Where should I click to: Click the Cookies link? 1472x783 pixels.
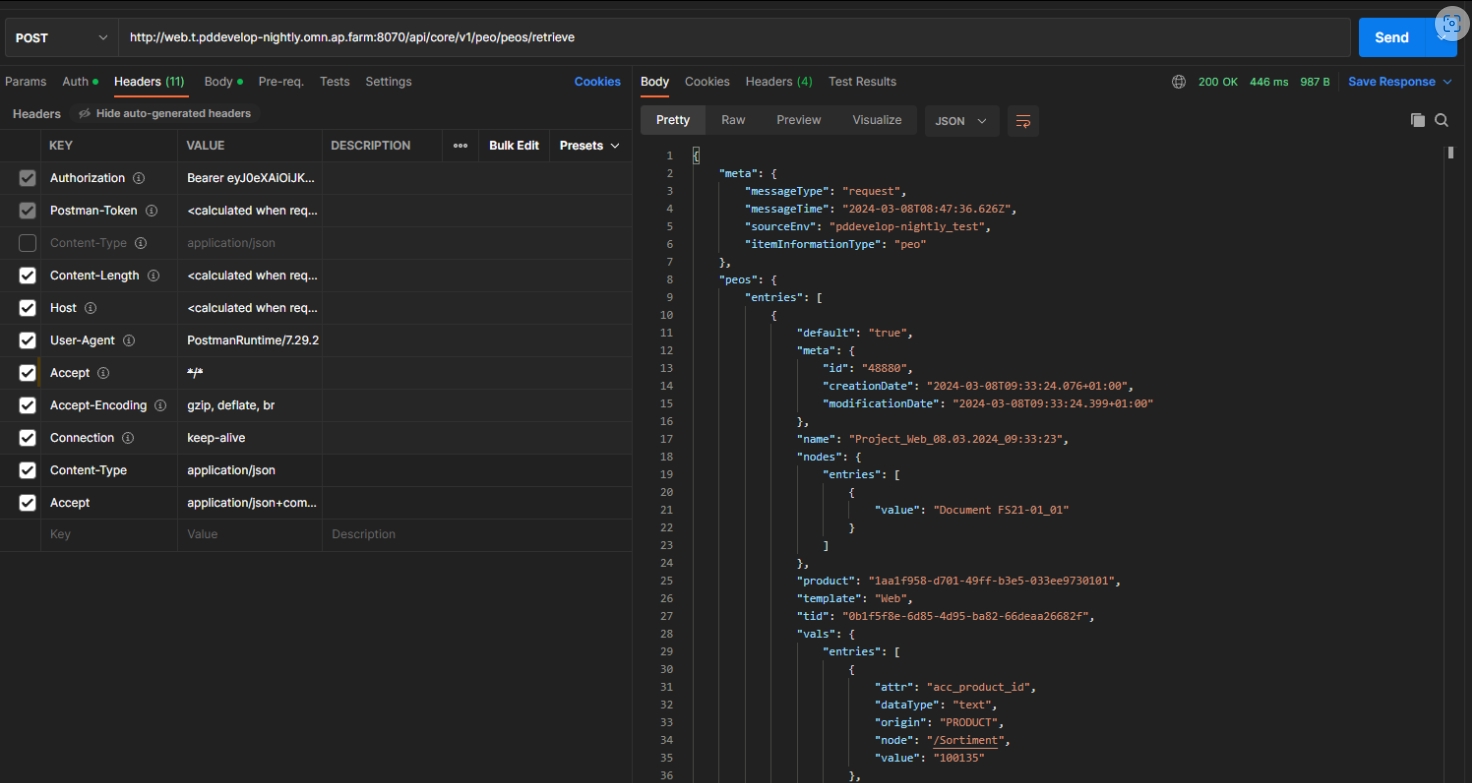point(597,82)
